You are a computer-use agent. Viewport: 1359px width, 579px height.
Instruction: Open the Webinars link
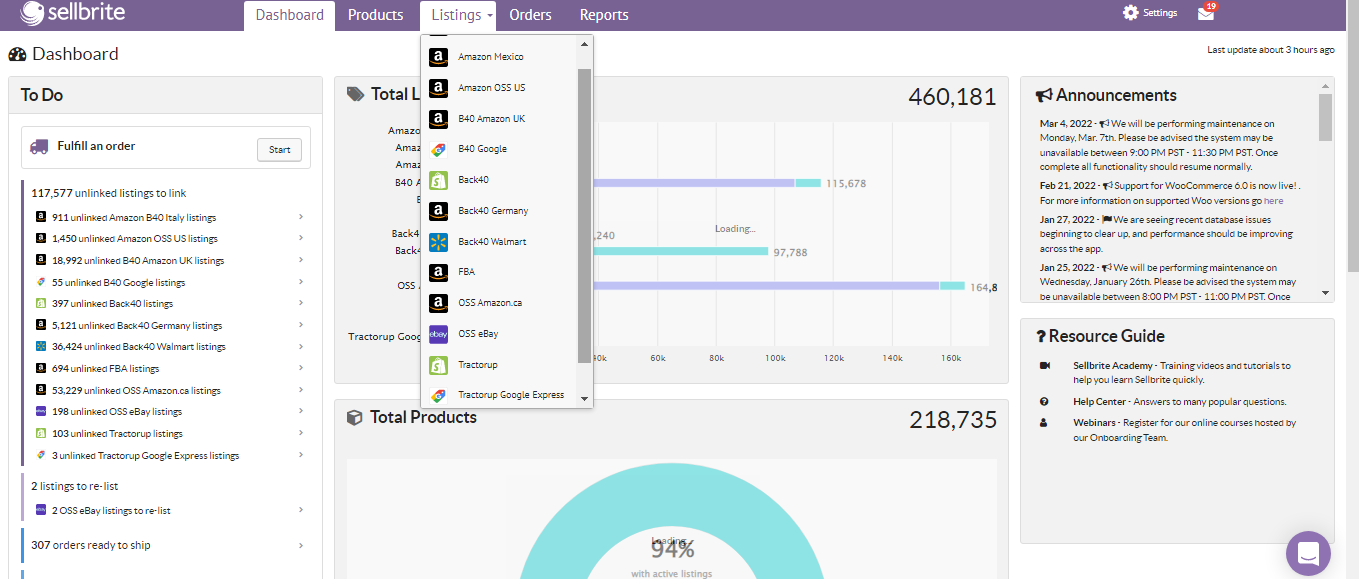[x=1094, y=423]
